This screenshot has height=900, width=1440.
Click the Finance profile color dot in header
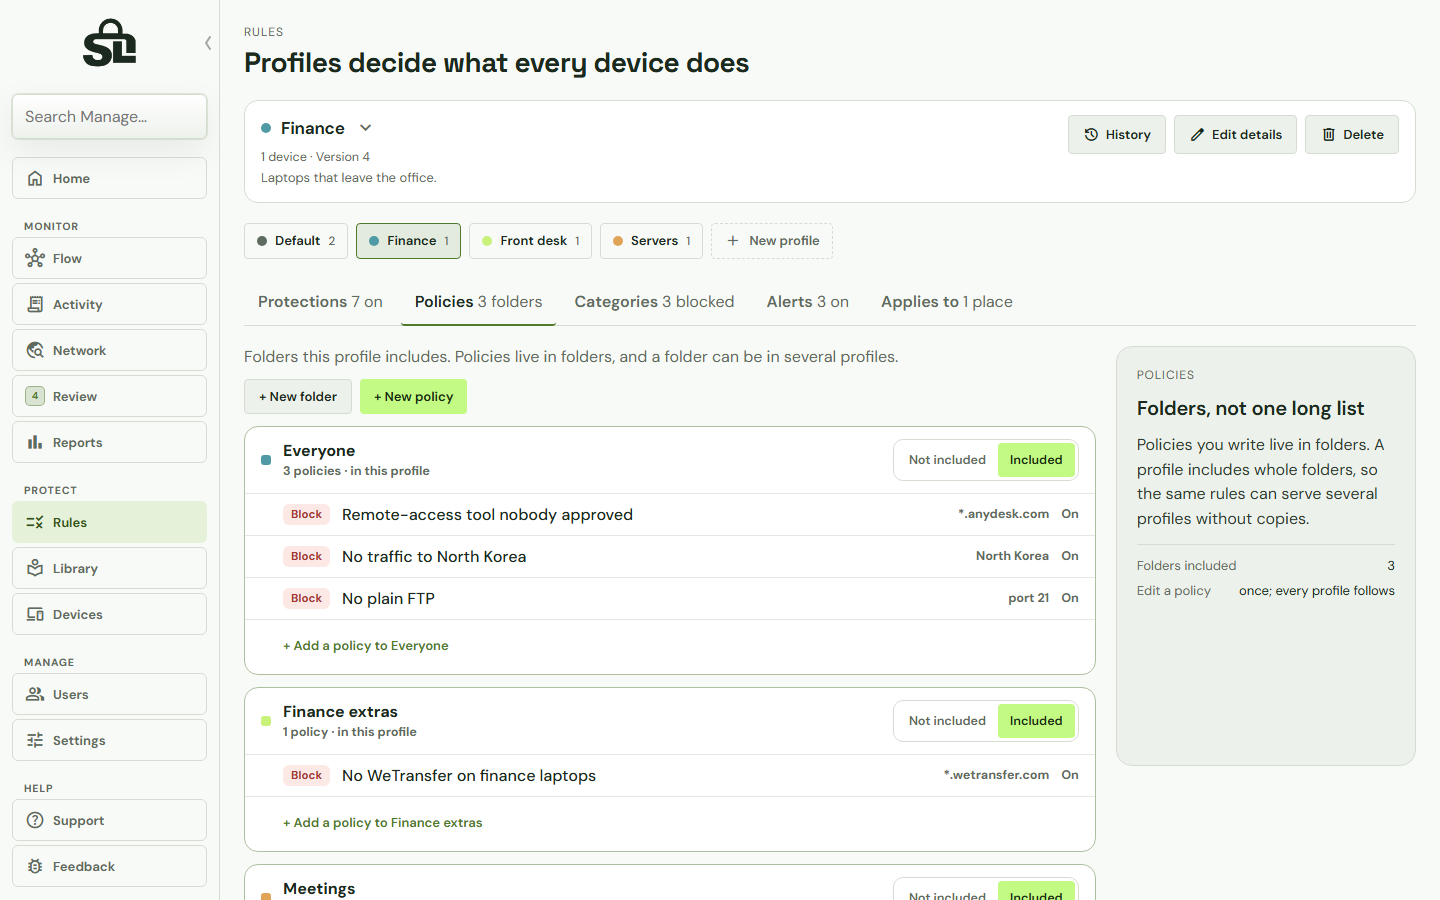[266, 128]
